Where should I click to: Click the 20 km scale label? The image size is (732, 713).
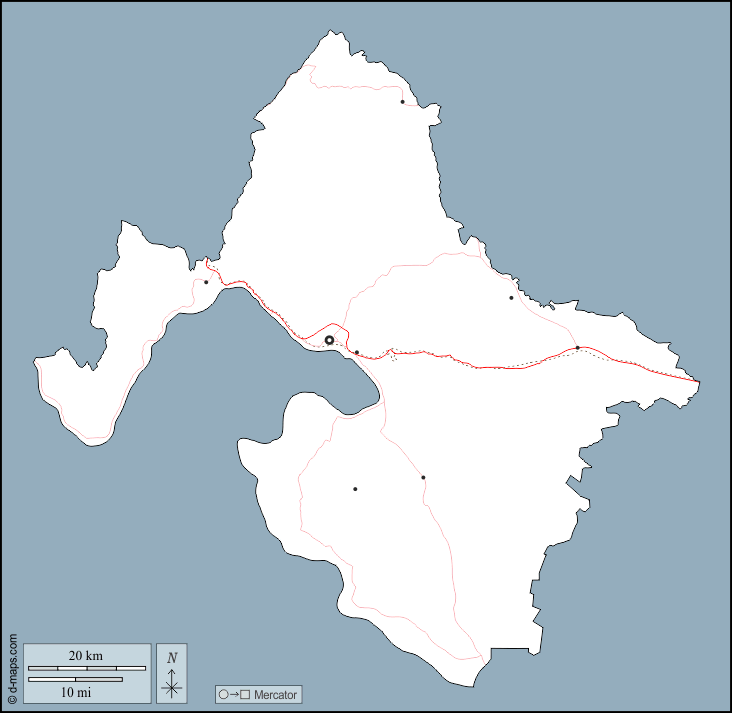click(86, 655)
